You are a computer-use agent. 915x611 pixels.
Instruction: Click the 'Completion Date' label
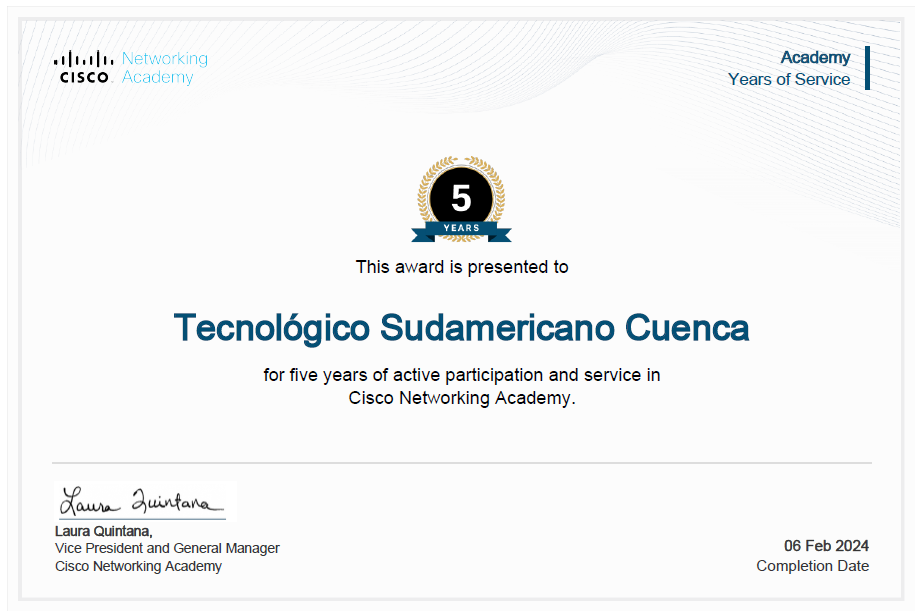point(813,566)
